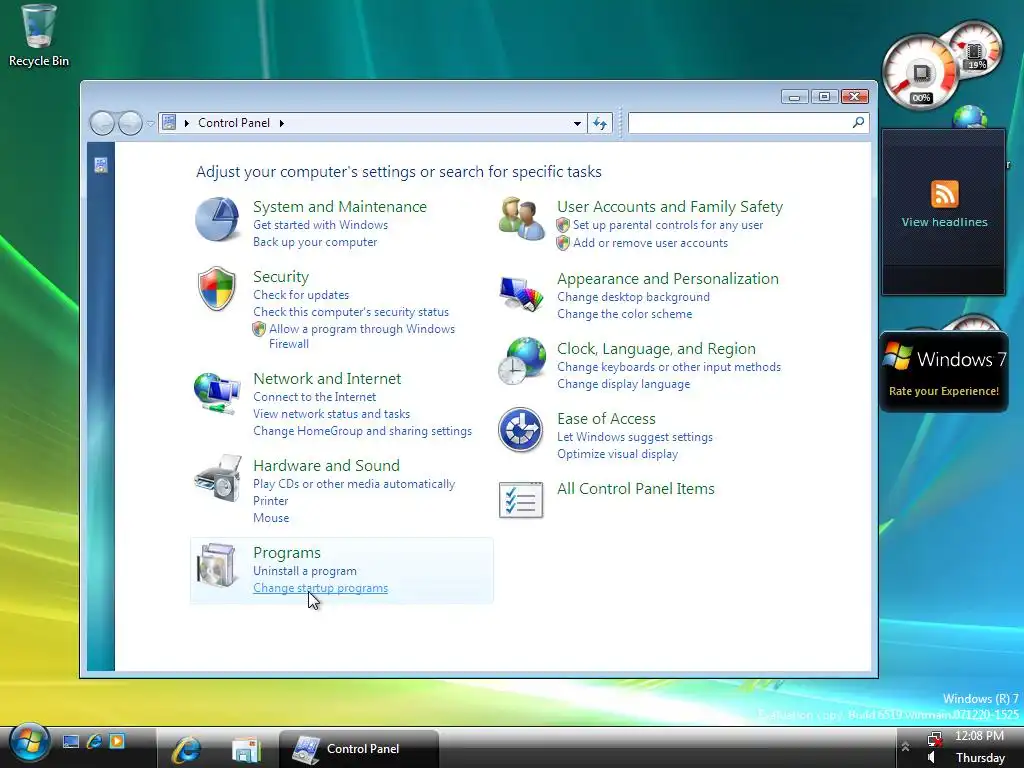Click the Refresh button by the address bar
The image size is (1024, 768).
(600, 123)
